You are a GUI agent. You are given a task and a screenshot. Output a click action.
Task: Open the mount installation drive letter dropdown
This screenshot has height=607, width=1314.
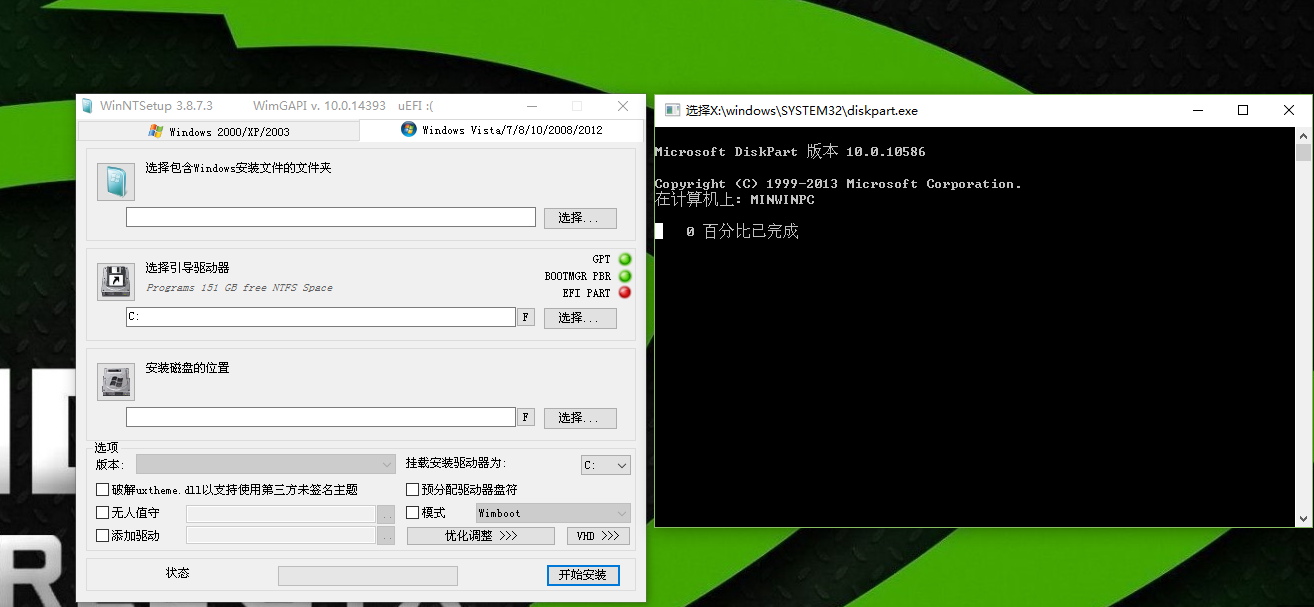(606, 465)
